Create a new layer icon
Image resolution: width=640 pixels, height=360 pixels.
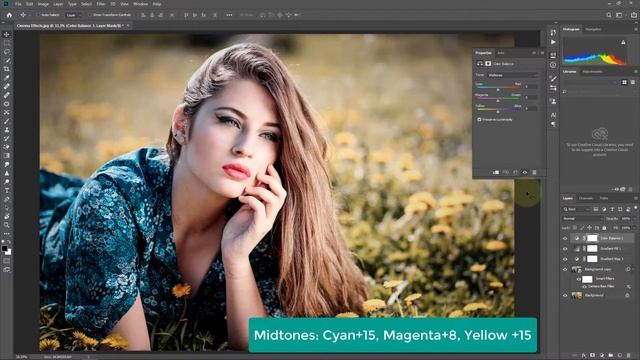619,356
